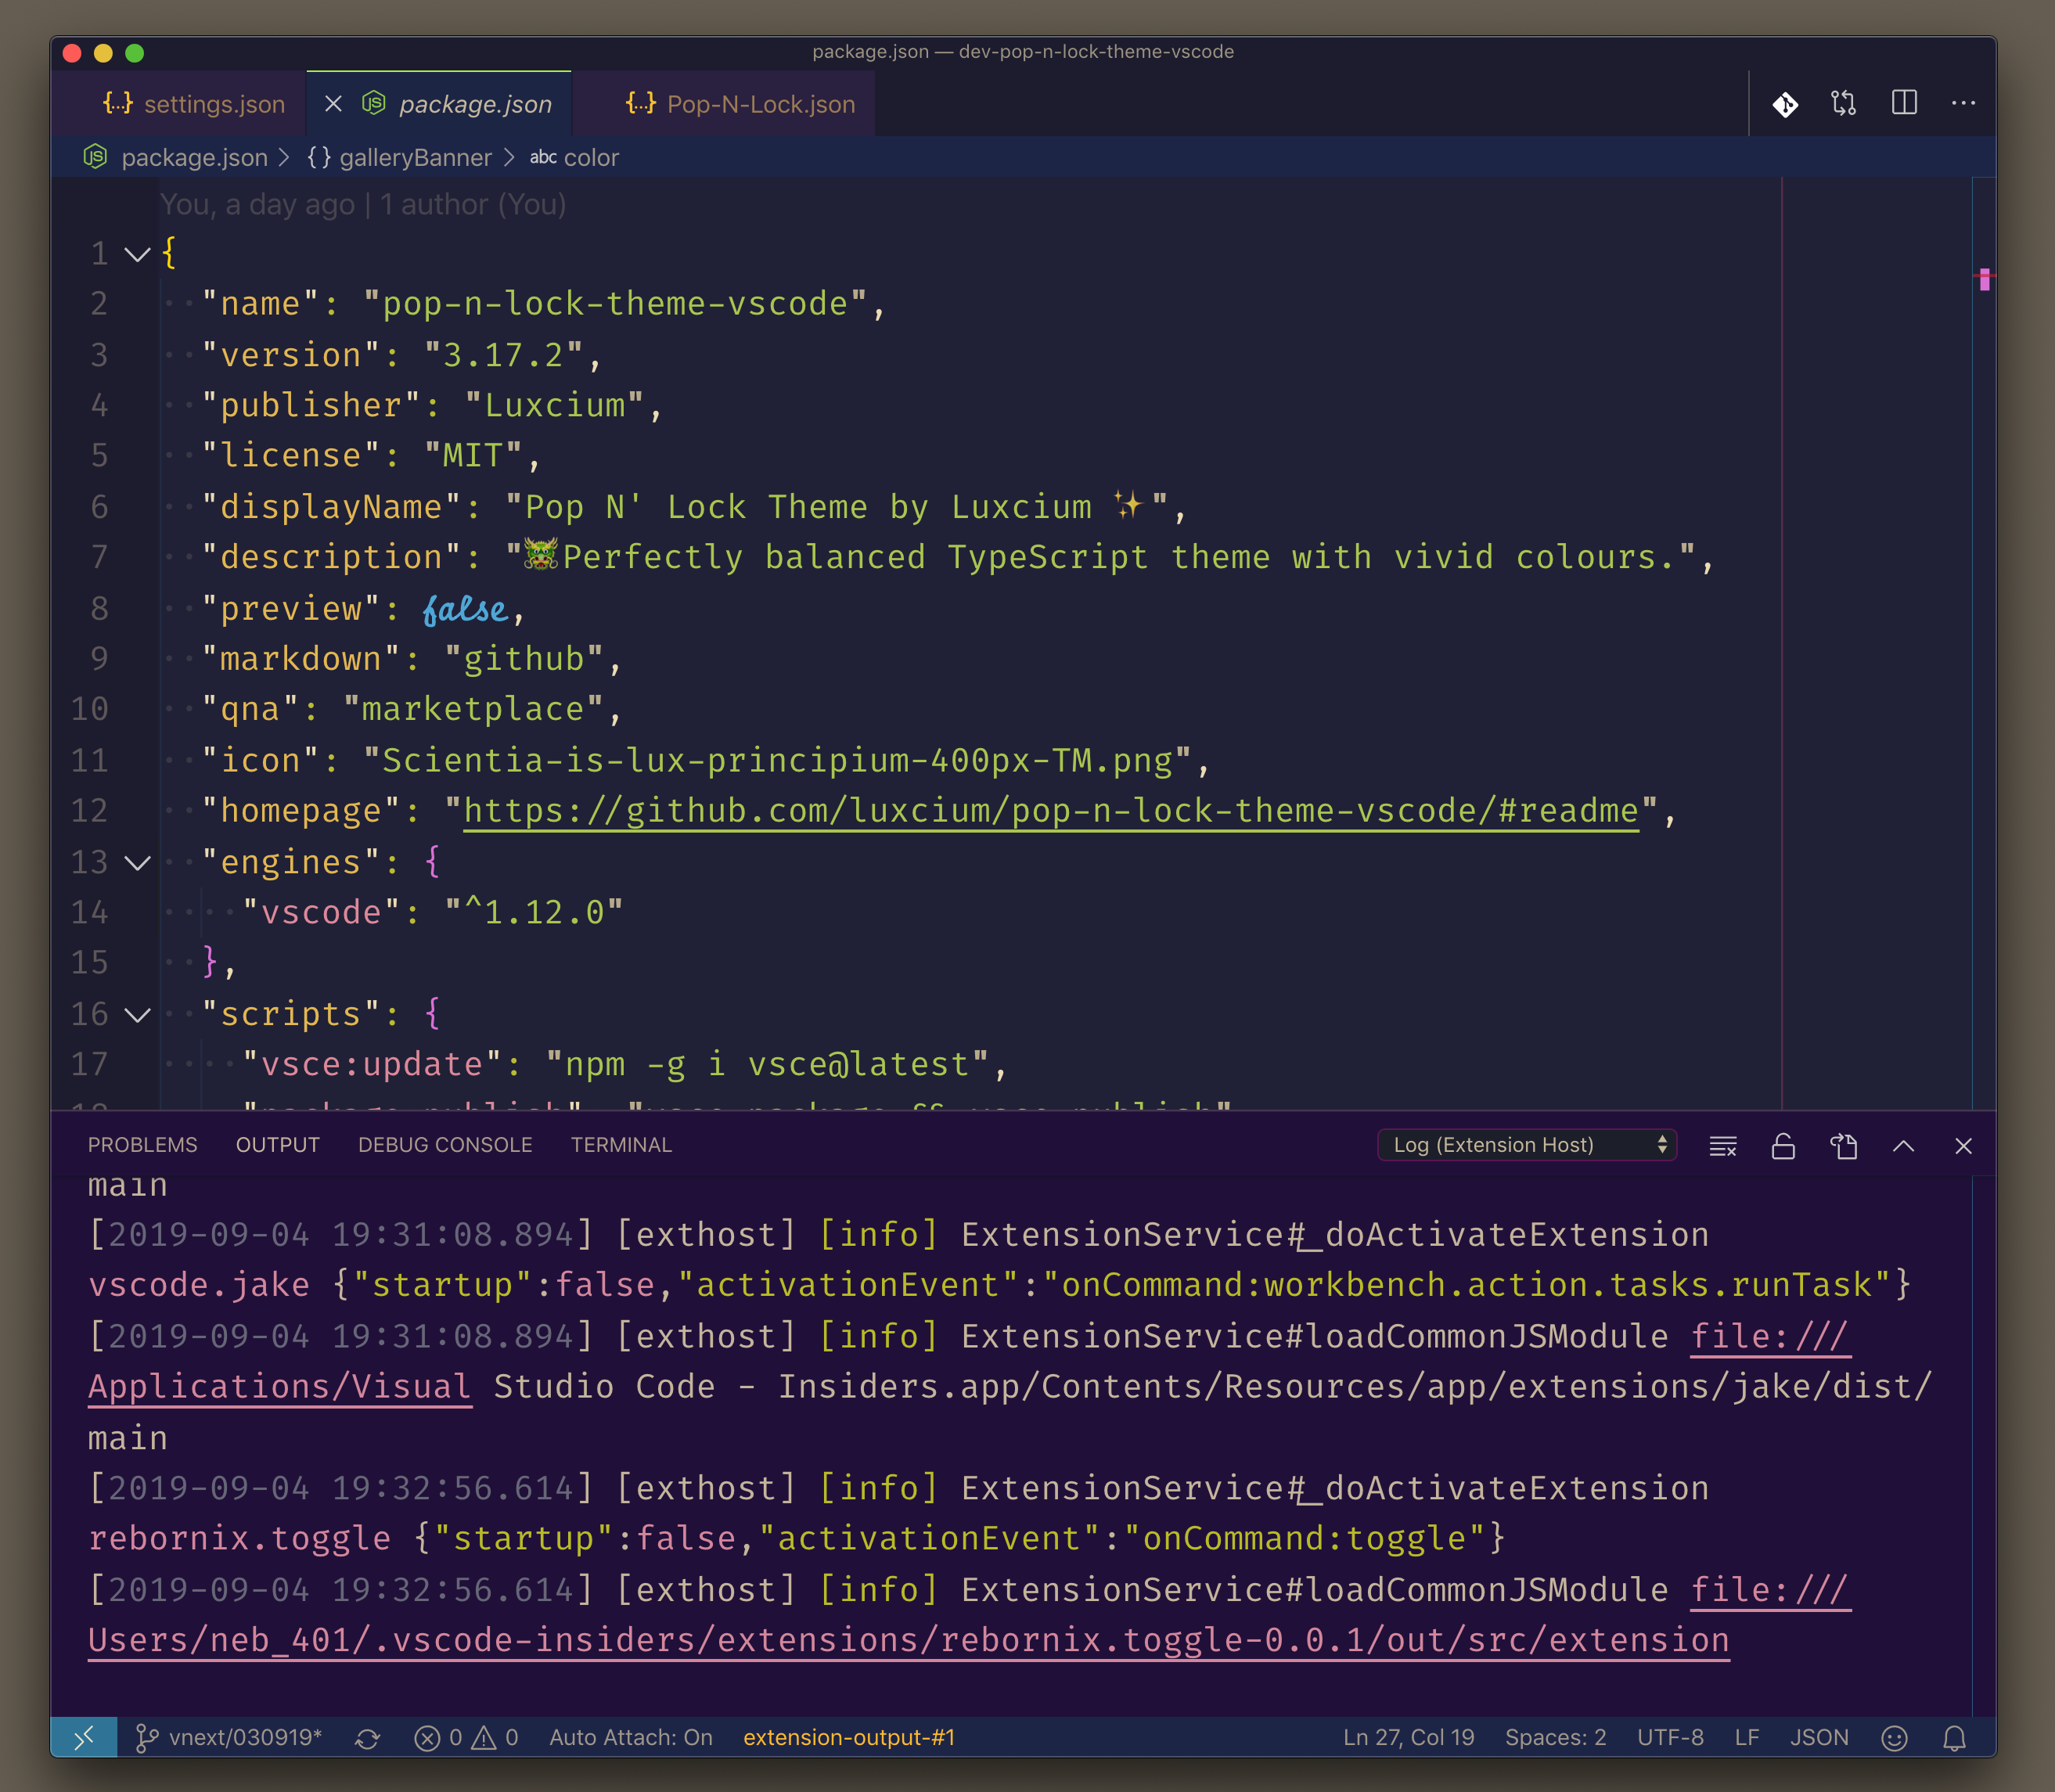Toggle Auto Attach: On in the status bar
Image resolution: width=2055 pixels, height=1792 pixels.
click(630, 1738)
